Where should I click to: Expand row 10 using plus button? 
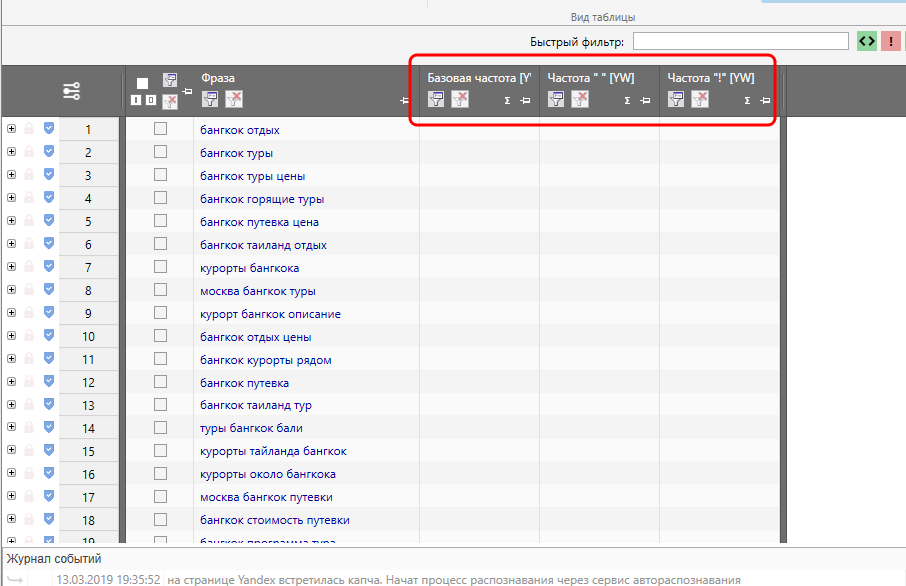(11, 336)
